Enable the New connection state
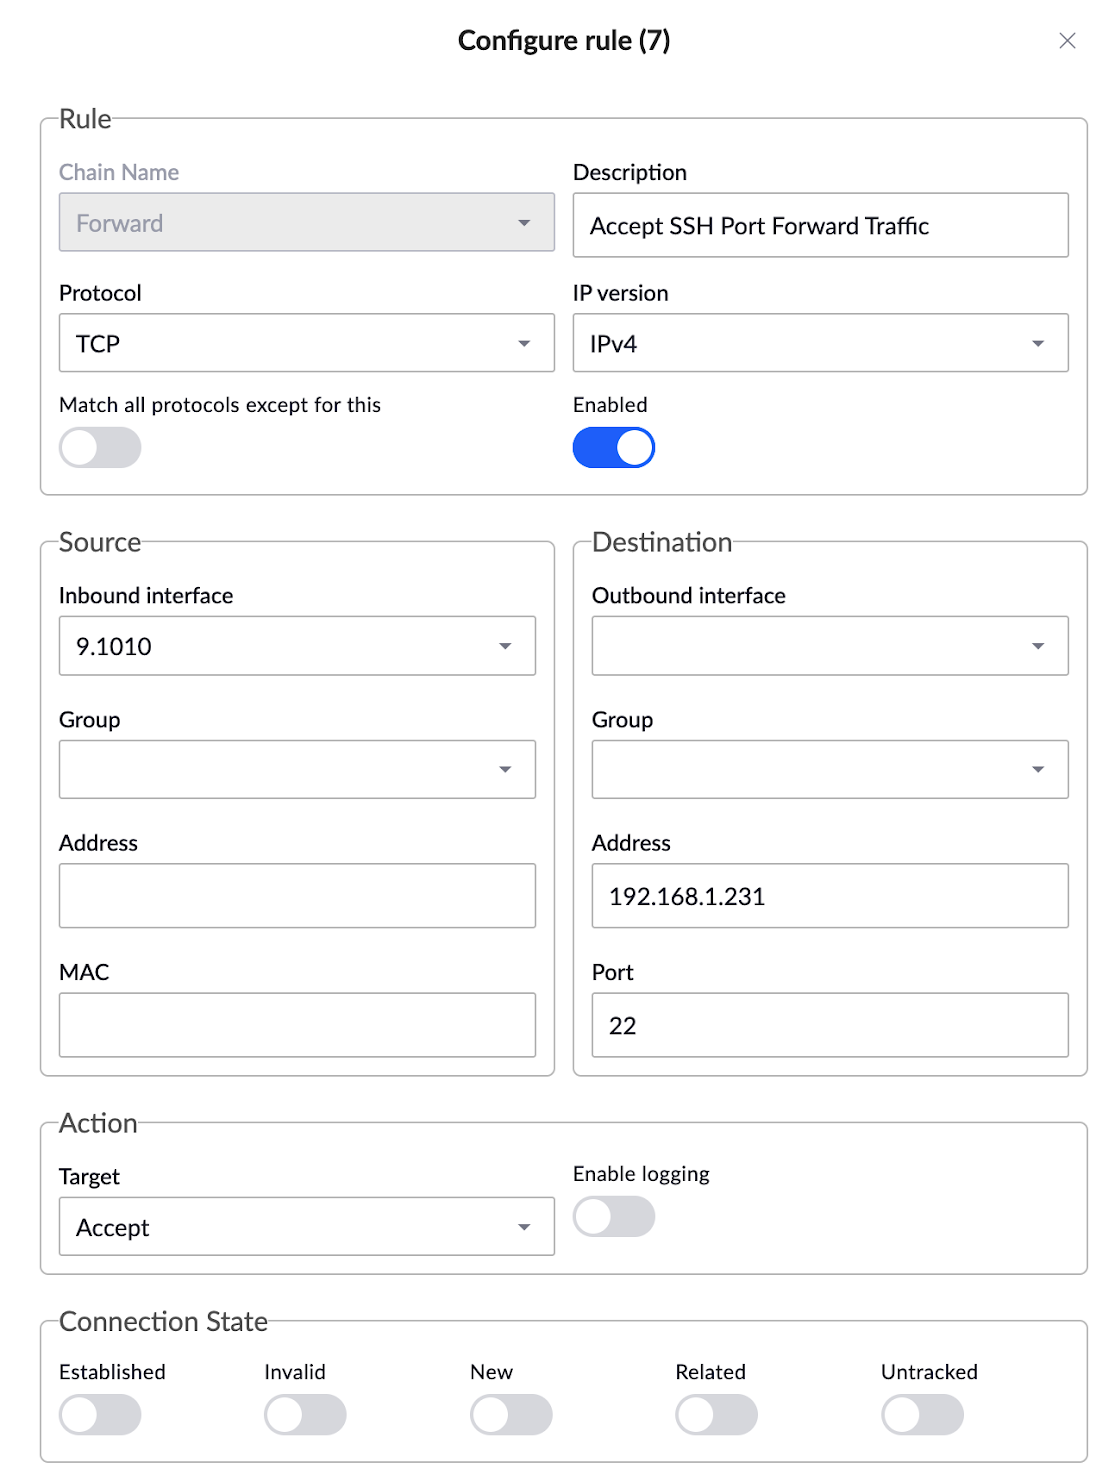Screen dimensions: 1120x1484 [x=510, y=1414]
